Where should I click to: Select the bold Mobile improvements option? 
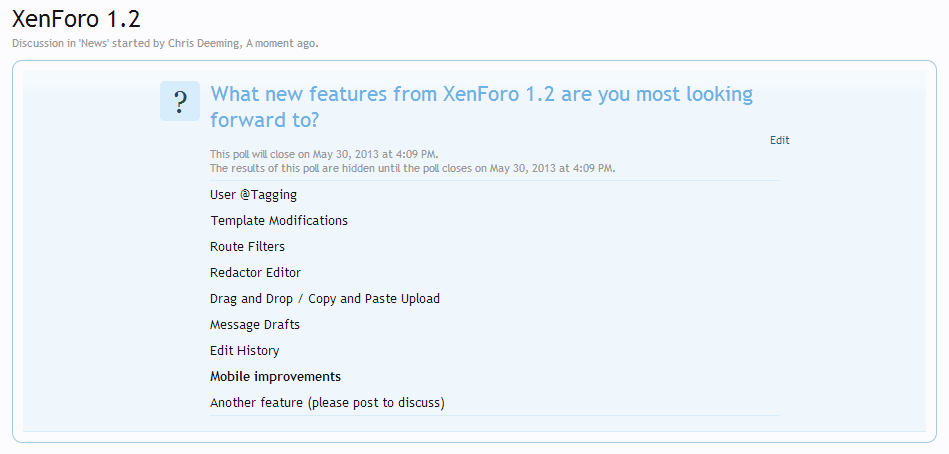coord(275,377)
